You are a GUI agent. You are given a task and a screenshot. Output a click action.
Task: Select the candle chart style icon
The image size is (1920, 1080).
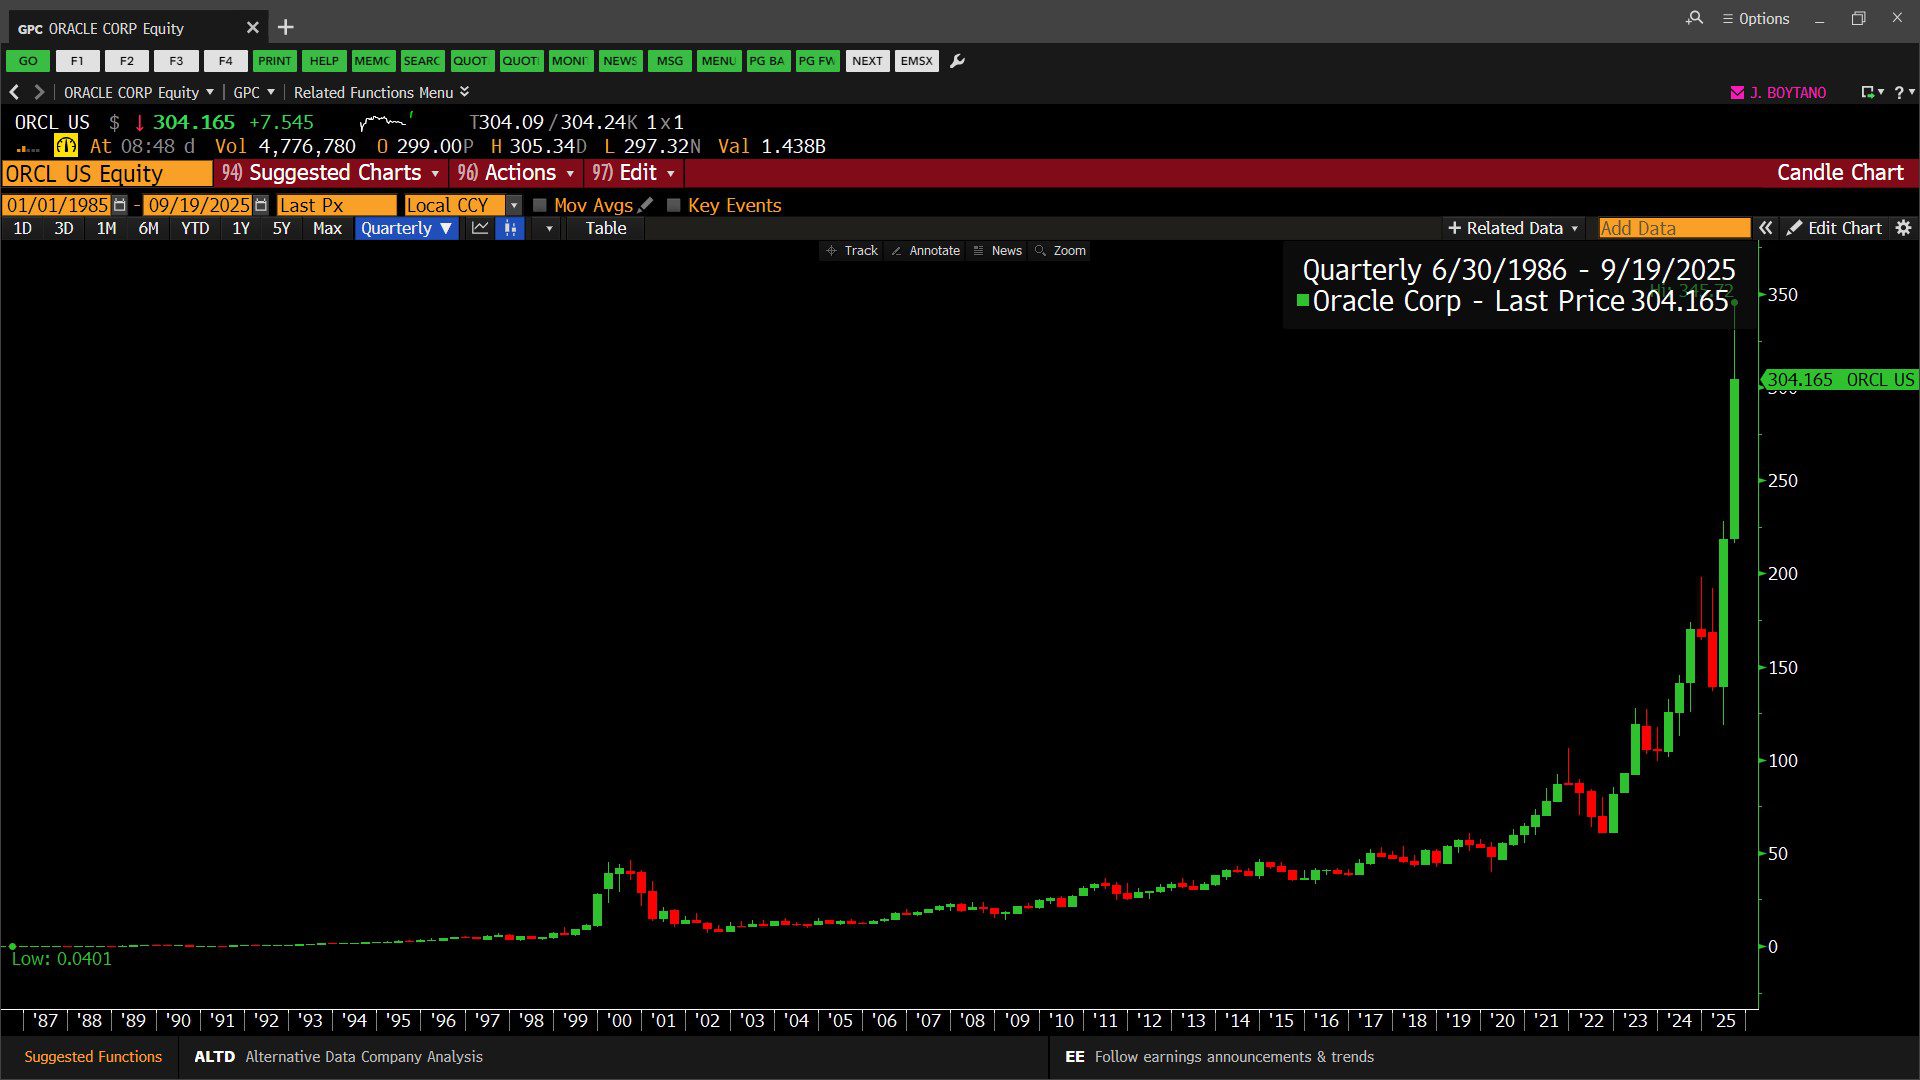[x=510, y=228]
